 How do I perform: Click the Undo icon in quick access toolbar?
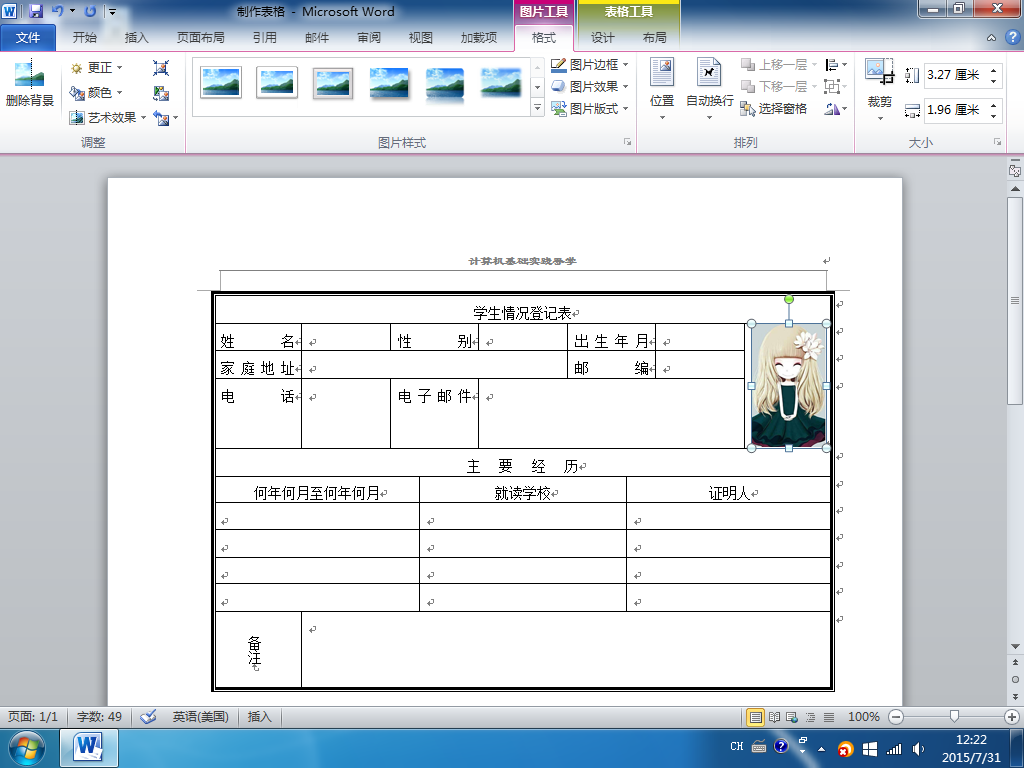coord(57,11)
